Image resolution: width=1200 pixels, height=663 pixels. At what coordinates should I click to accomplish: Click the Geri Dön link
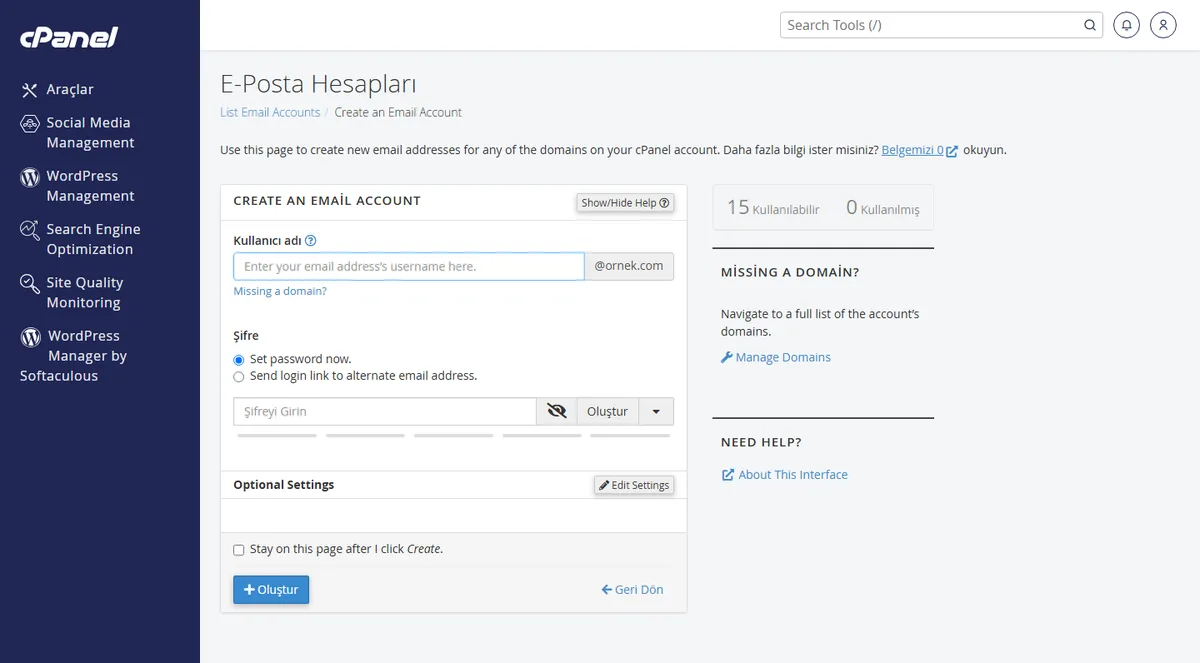pyautogui.click(x=632, y=590)
